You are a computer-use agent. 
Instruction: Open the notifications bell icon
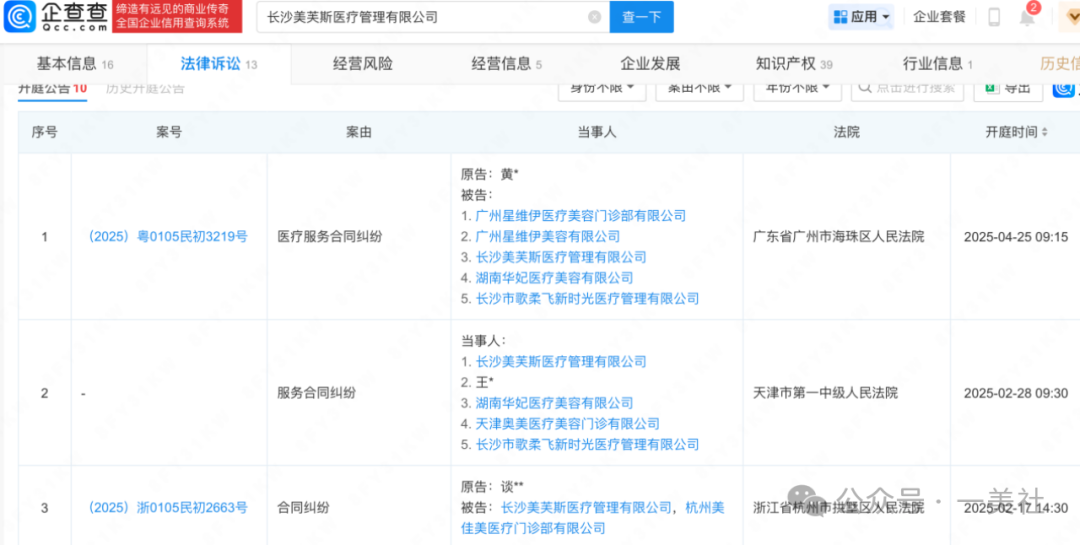pos(1027,17)
